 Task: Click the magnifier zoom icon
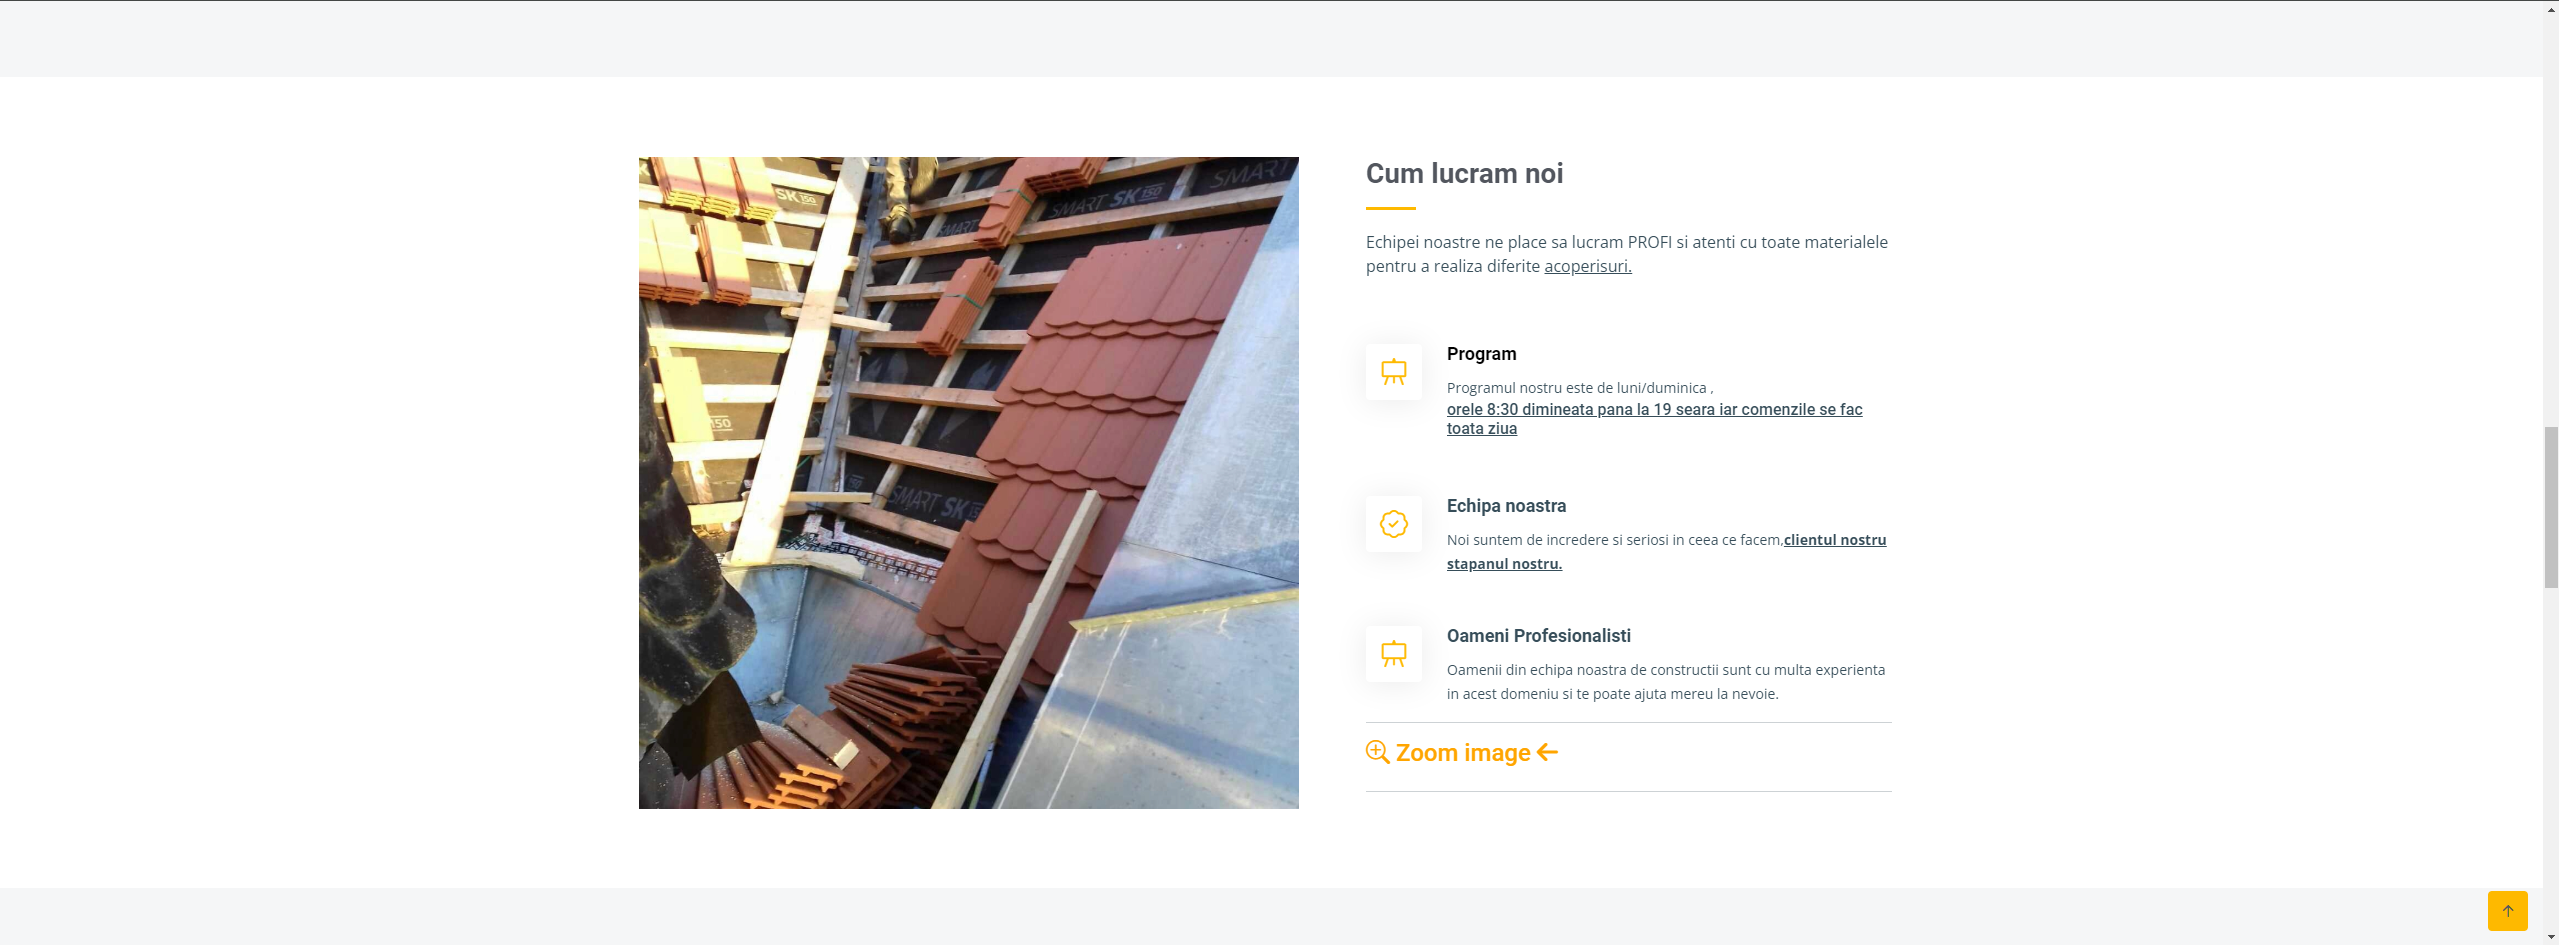(1377, 752)
